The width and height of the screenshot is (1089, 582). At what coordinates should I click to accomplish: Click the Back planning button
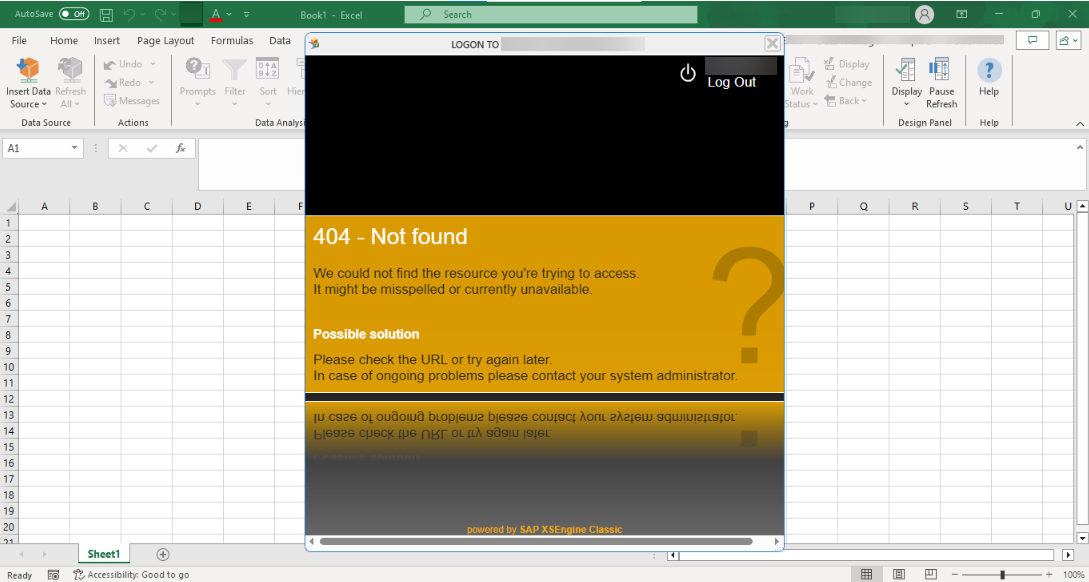pyautogui.click(x=846, y=101)
